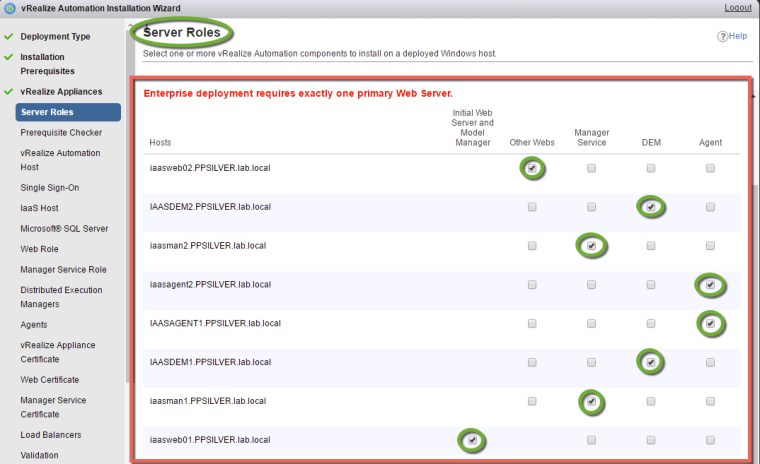Open the Distributed Execution Managers step

pyautogui.click(x=61, y=297)
